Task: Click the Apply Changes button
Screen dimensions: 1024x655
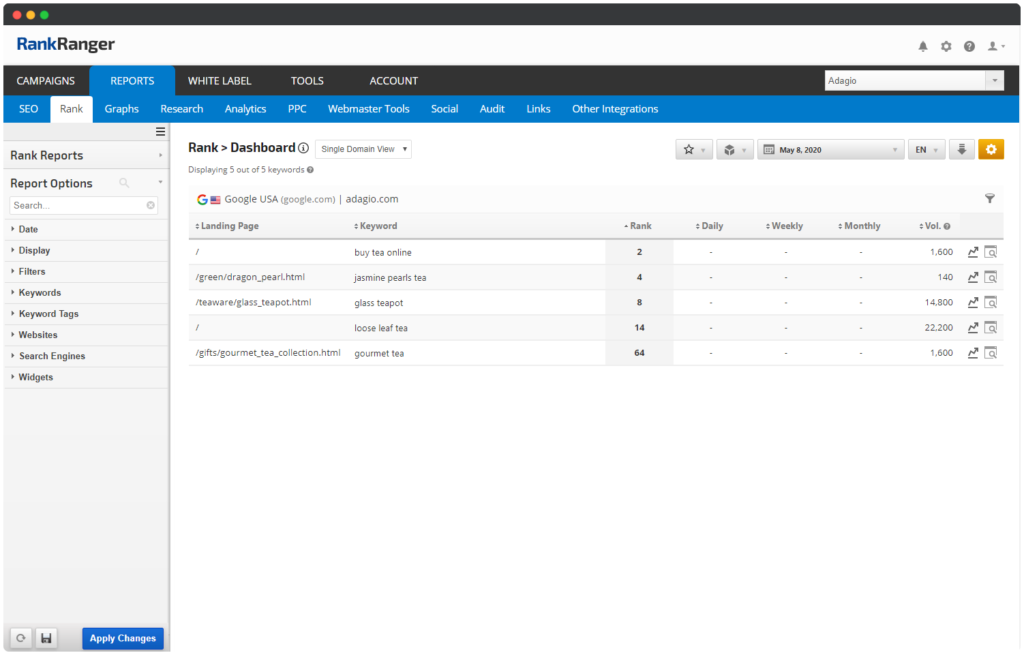Action: click(123, 638)
